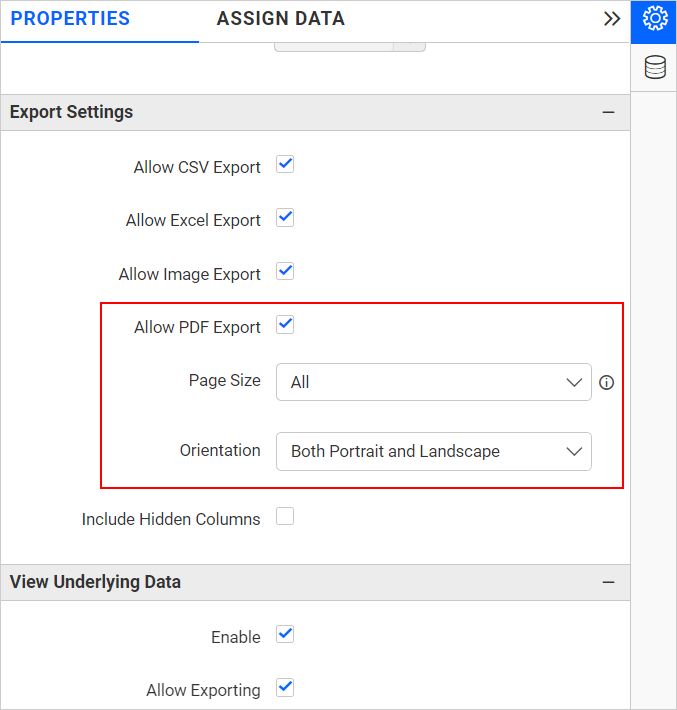
Task: Open the Page Size dropdown
Action: (x=434, y=382)
